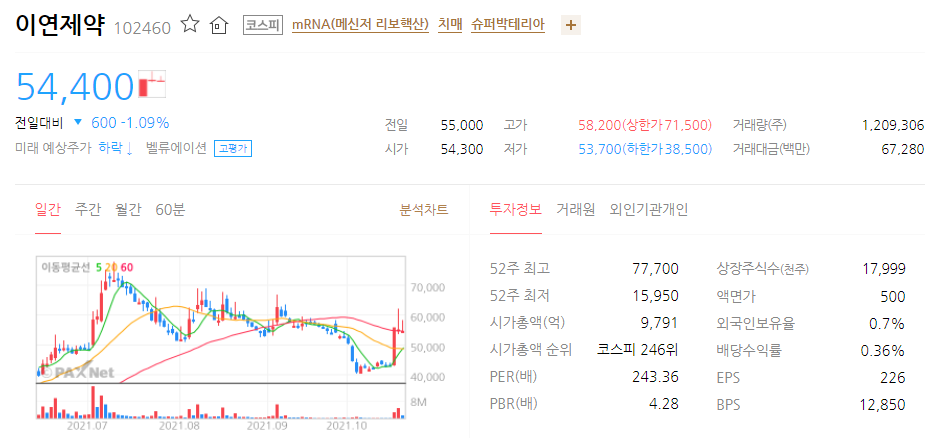Open the 분석차트 link

click(x=423, y=210)
